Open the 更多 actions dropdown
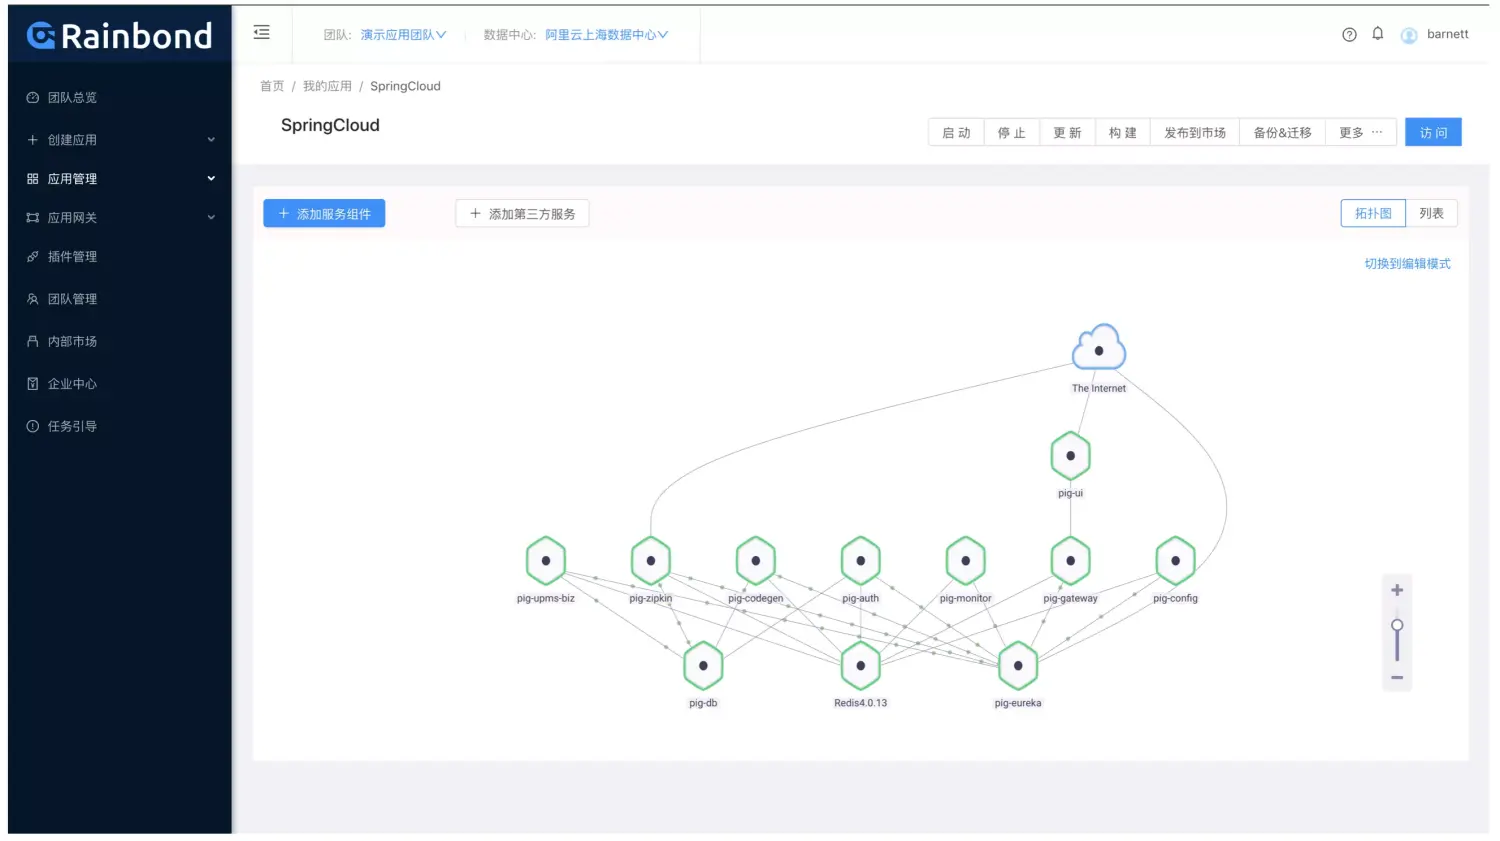1500x841 pixels. tap(1361, 133)
